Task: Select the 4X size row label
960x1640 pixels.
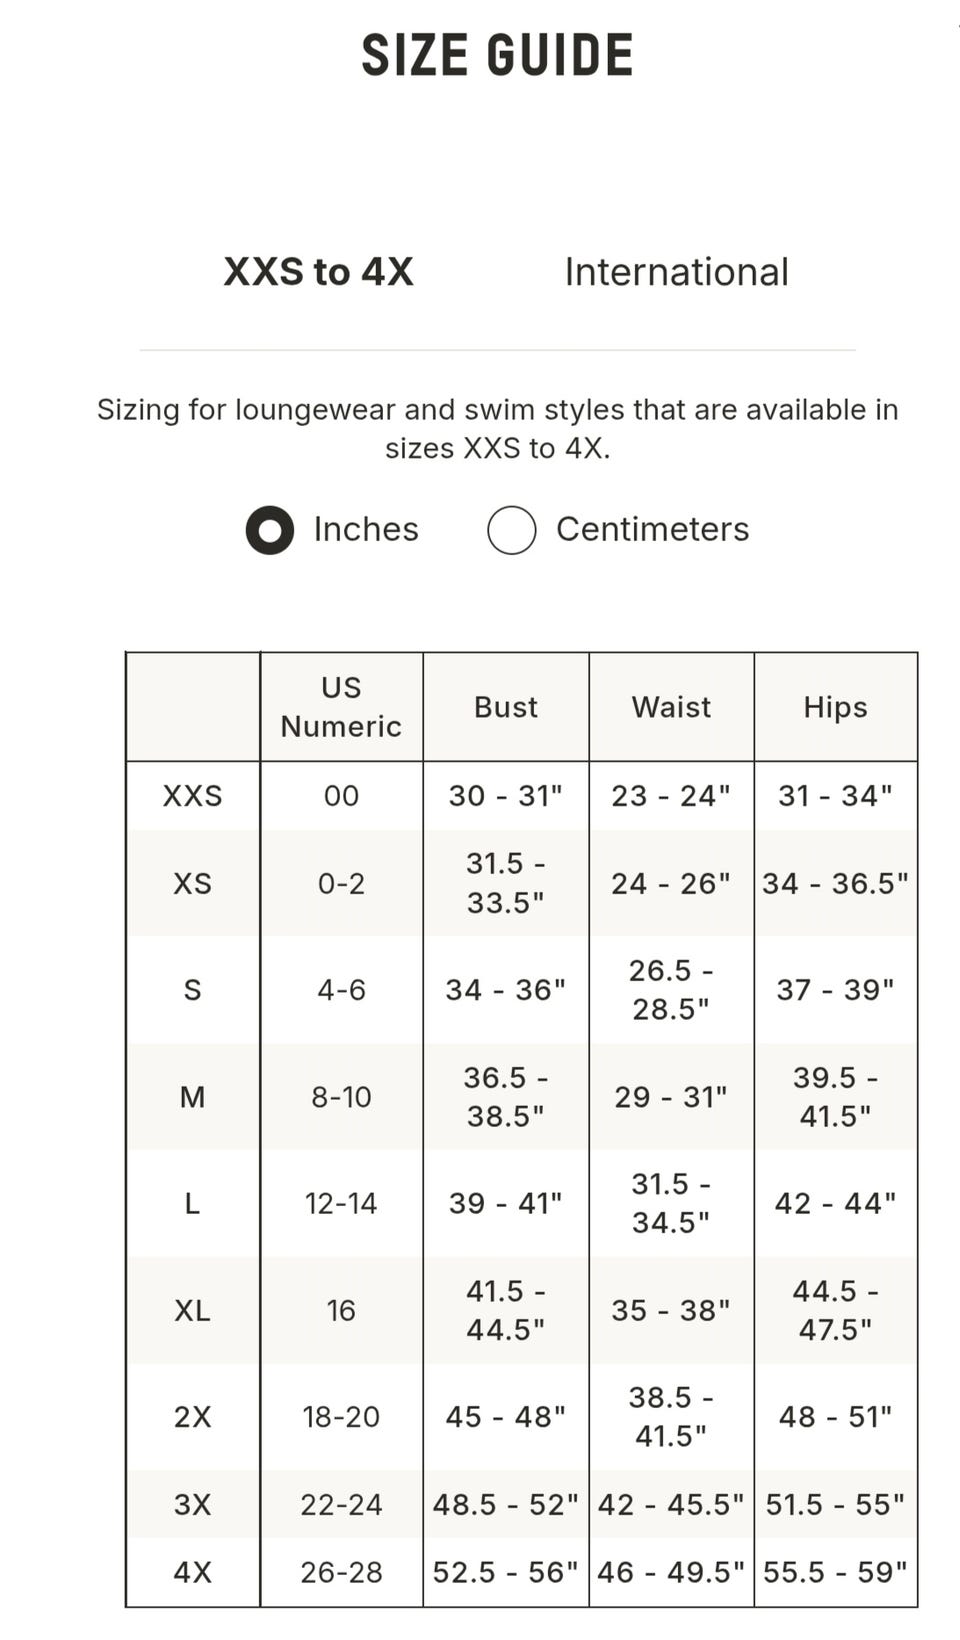Action: tap(193, 1572)
